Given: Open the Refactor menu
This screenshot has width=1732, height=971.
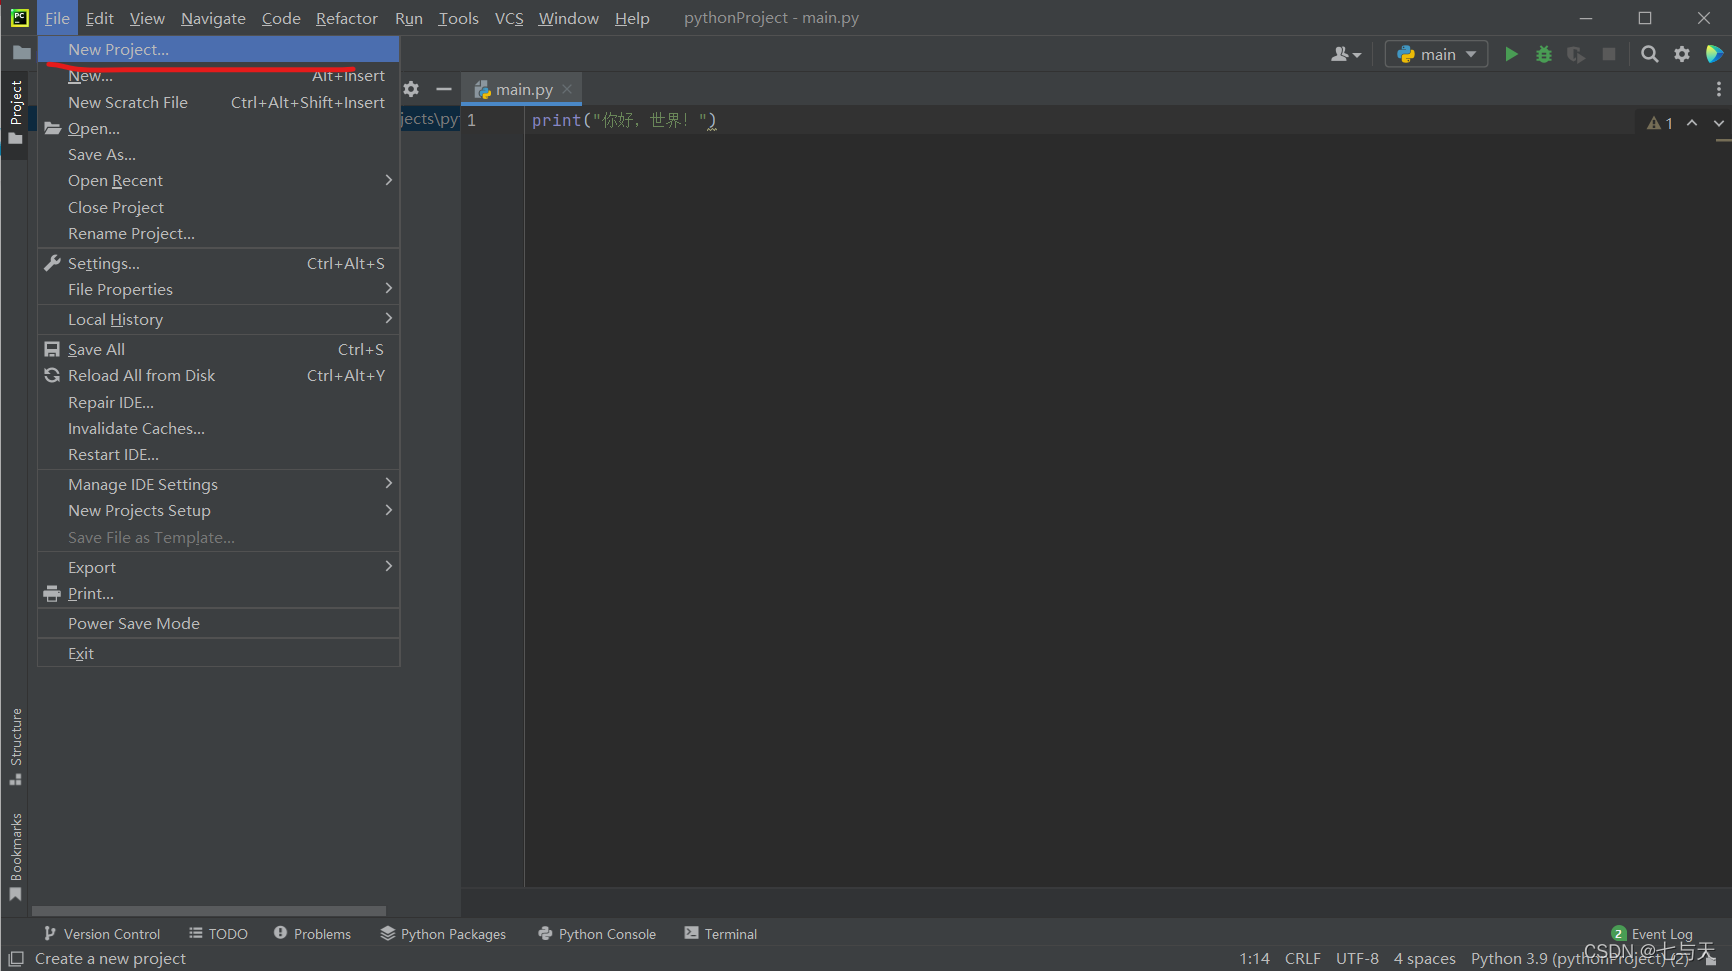Looking at the screenshot, I should click(347, 18).
